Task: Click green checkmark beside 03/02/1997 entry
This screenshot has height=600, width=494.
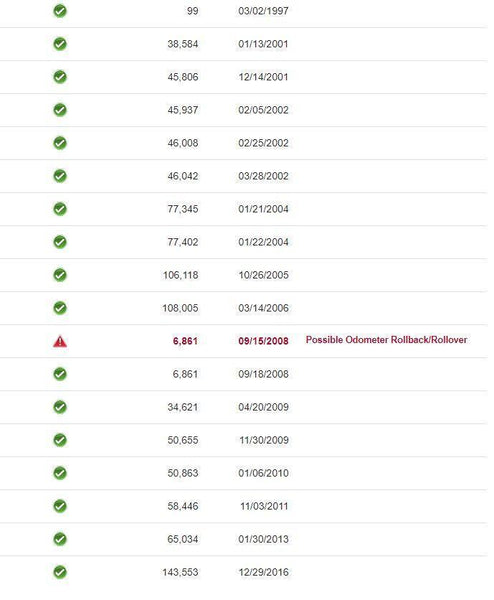Action: [x=60, y=11]
